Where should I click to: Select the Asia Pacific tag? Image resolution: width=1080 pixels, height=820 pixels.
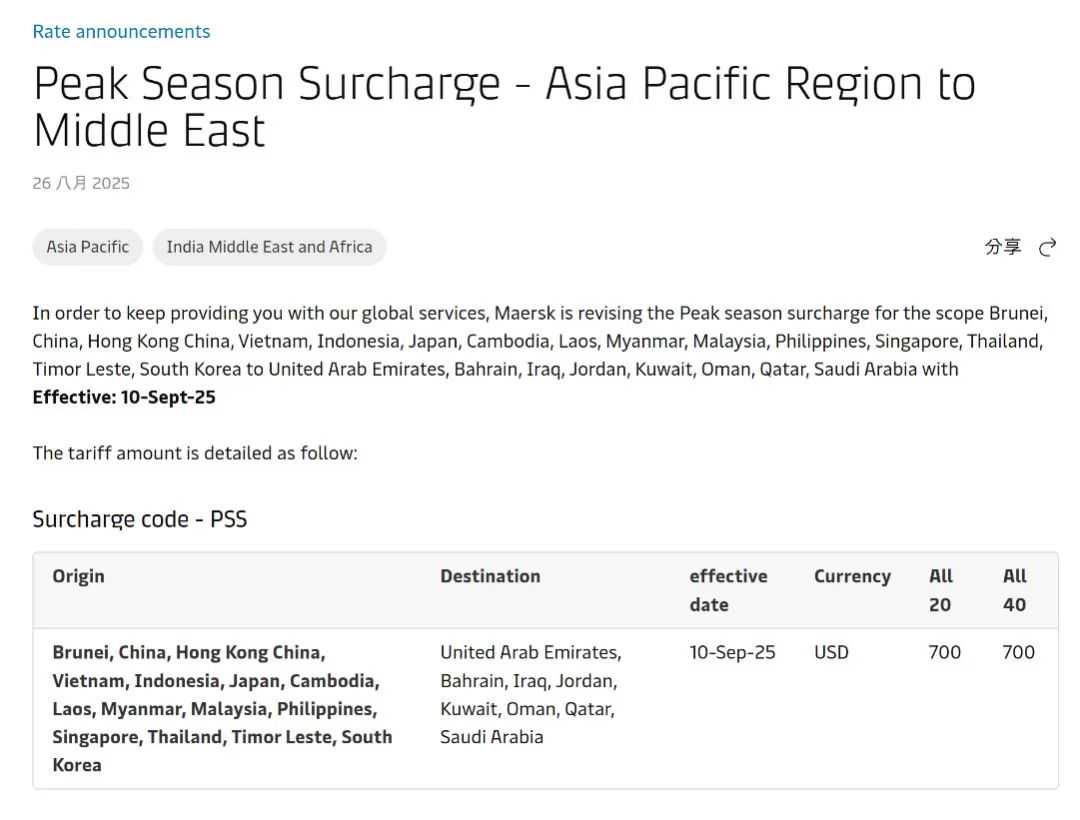coord(88,247)
